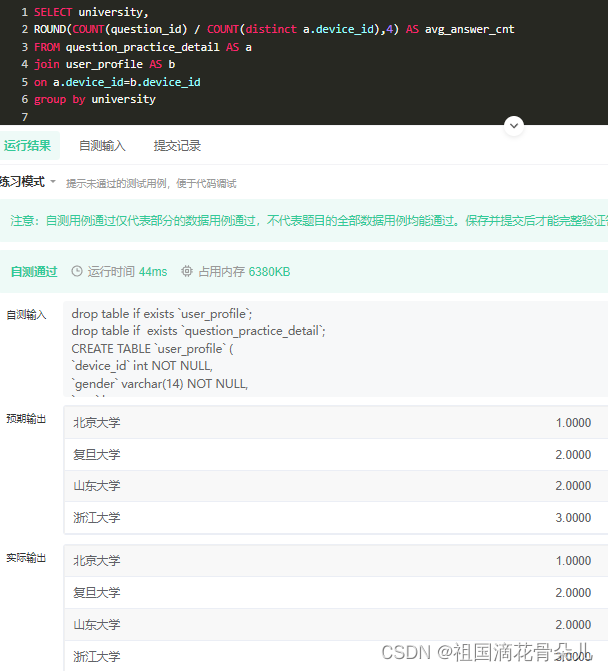Place the cursor on code line 1 SELECT university

91,12
